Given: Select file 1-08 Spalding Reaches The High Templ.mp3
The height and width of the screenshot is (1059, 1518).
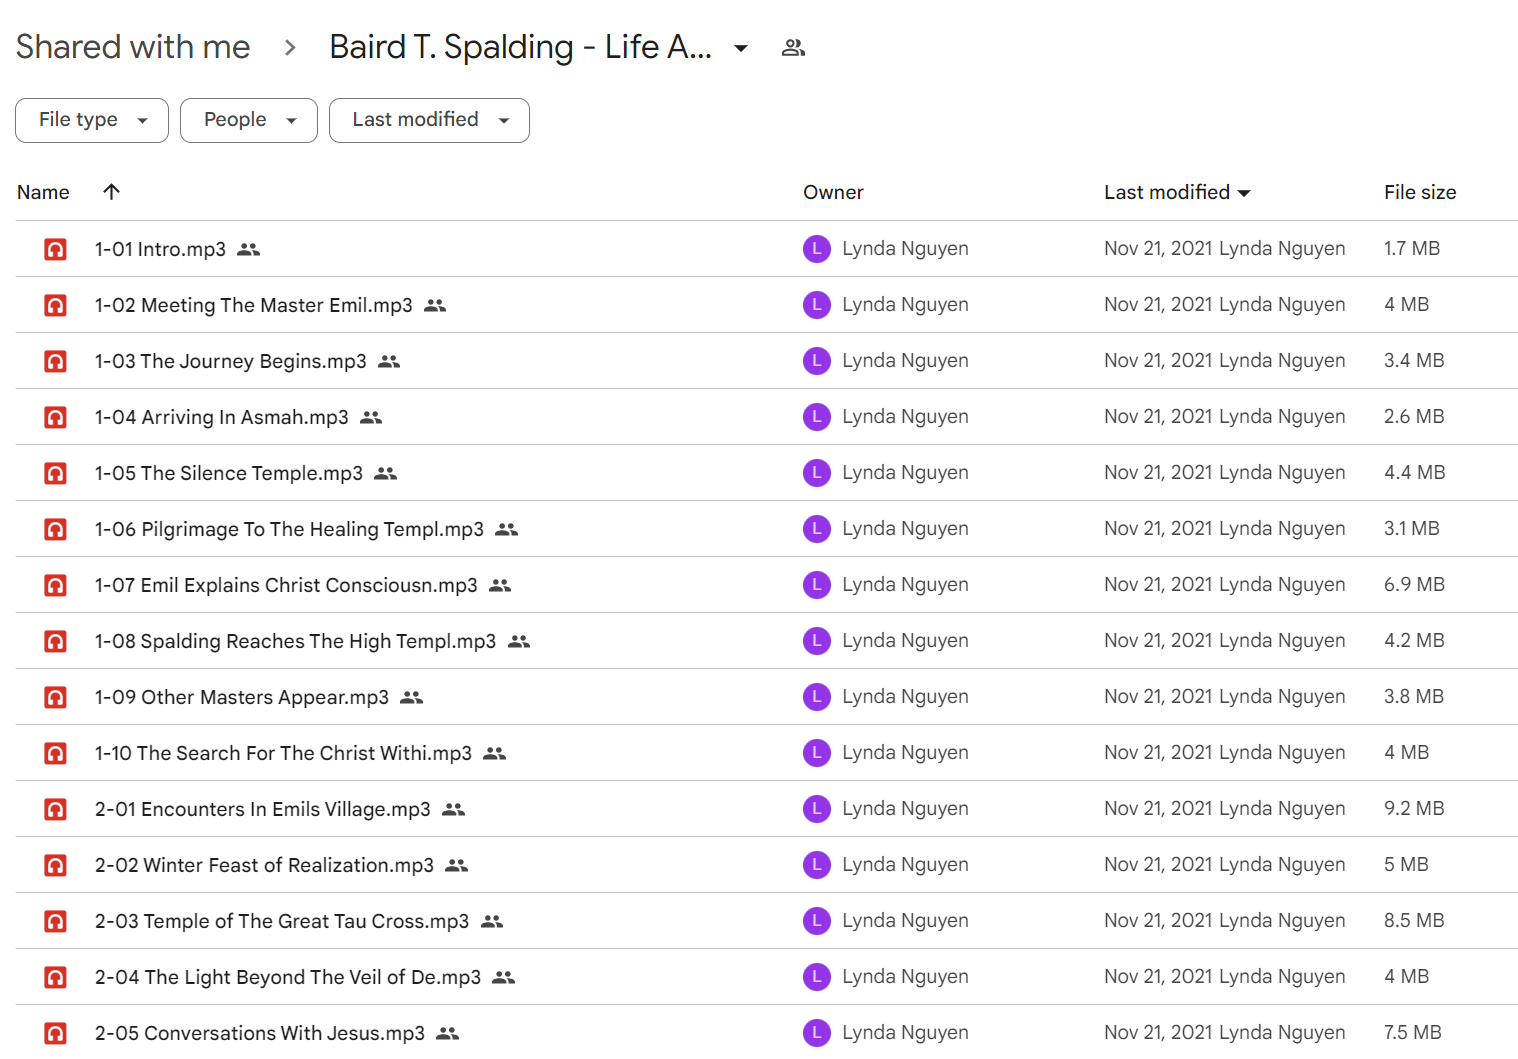Looking at the screenshot, I should coord(295,641).
